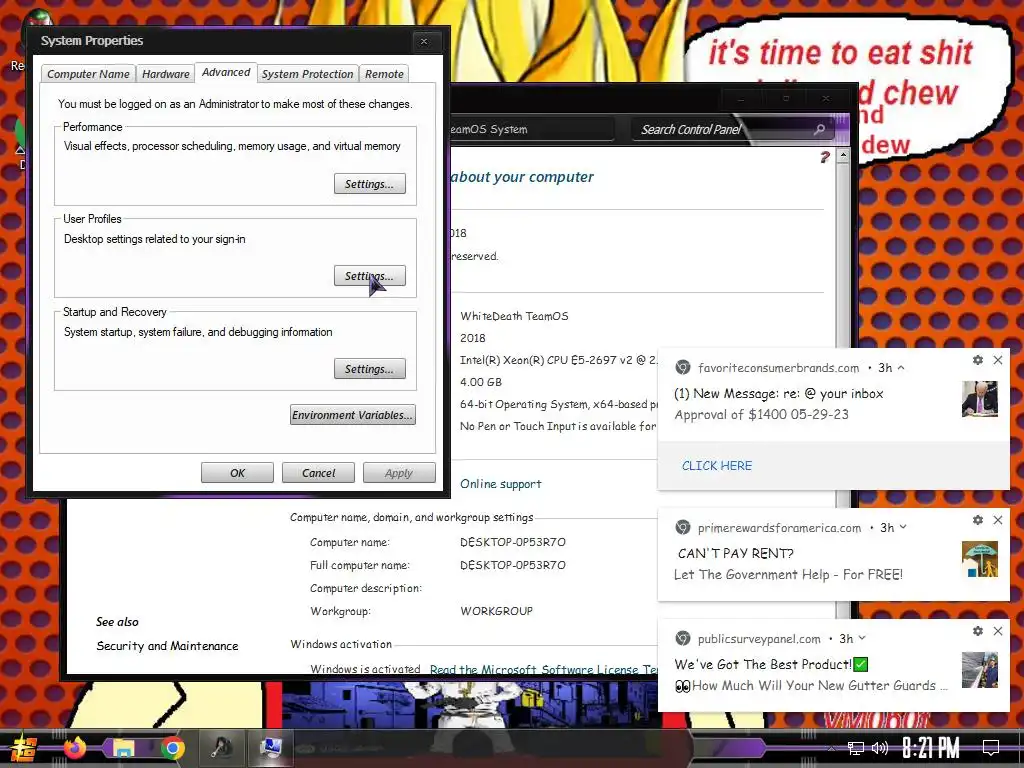
Task: Expand the publicsurveypanel.com notification chevron
Action: coord(862,638)
